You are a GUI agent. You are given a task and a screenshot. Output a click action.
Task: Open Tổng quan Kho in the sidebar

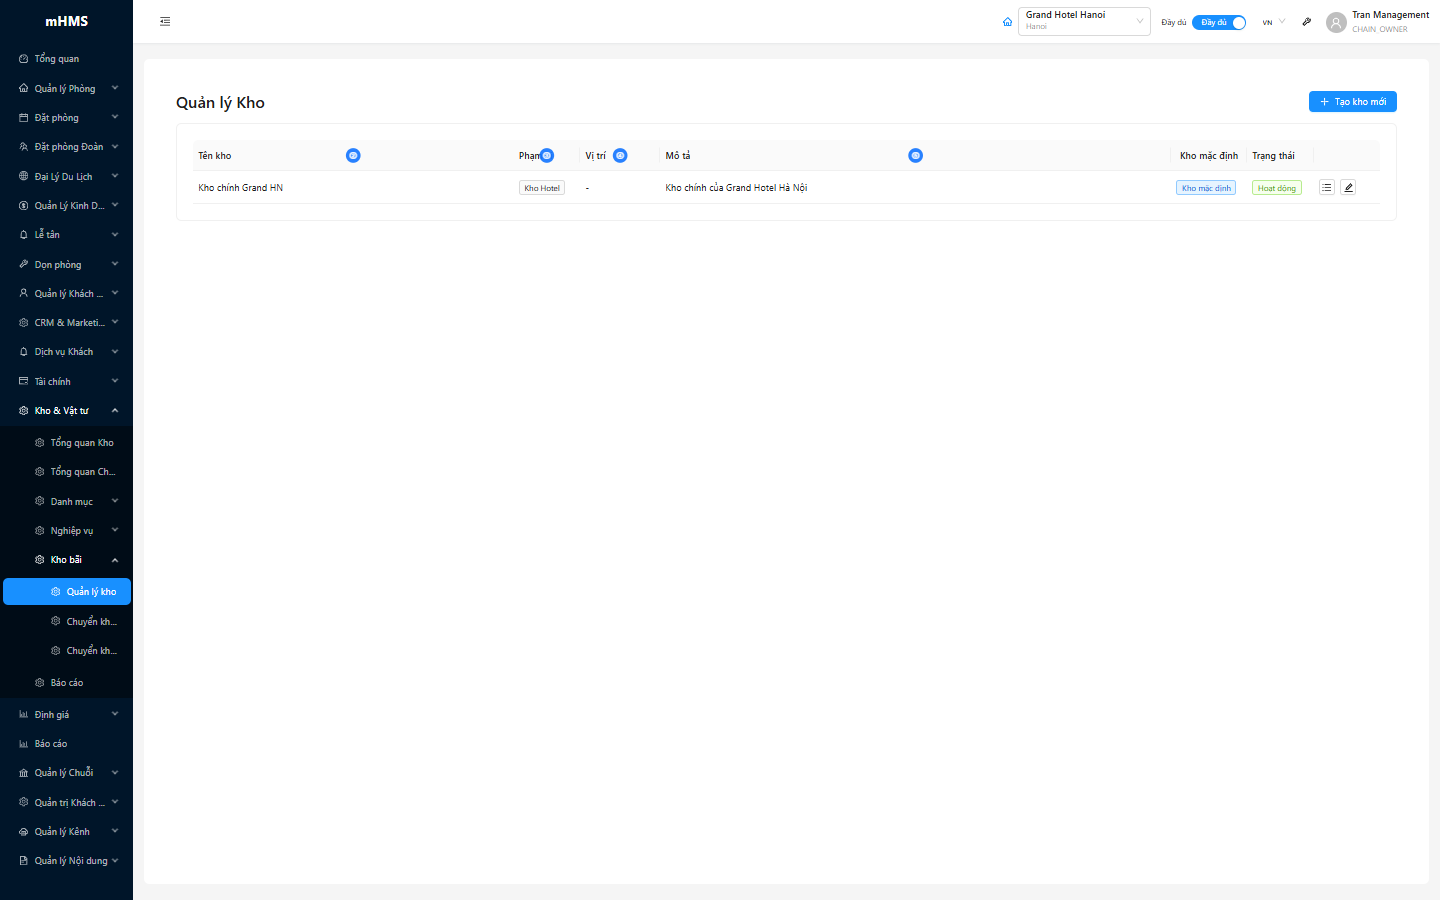(81, 442)
